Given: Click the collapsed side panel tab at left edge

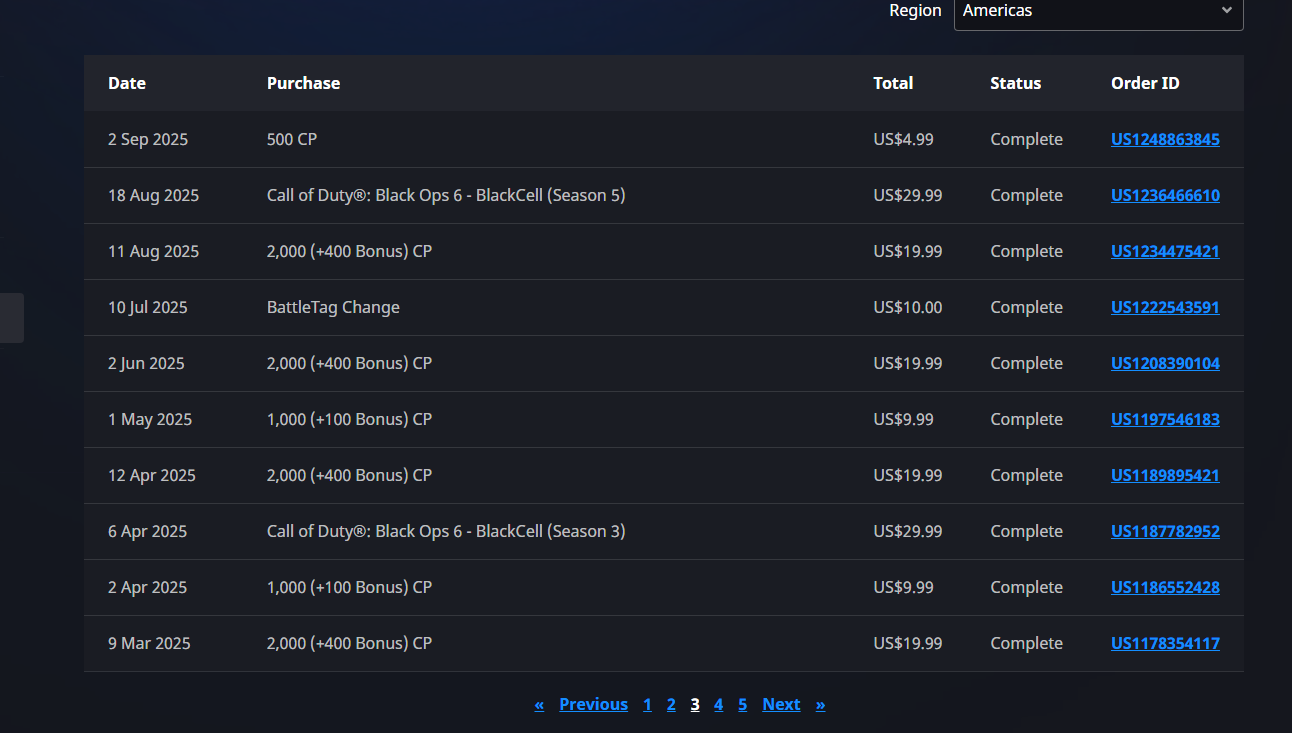Looking at the screenshot, I should pos(11,318).
